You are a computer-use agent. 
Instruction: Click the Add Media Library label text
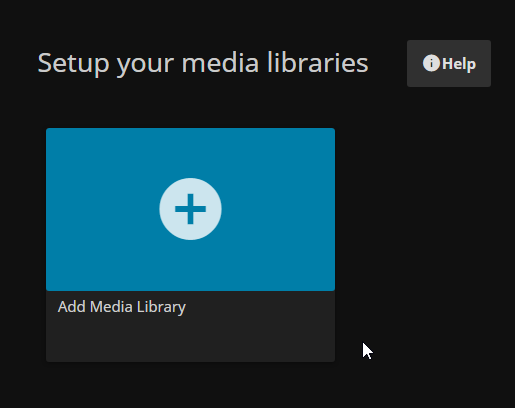pos(122,307)
